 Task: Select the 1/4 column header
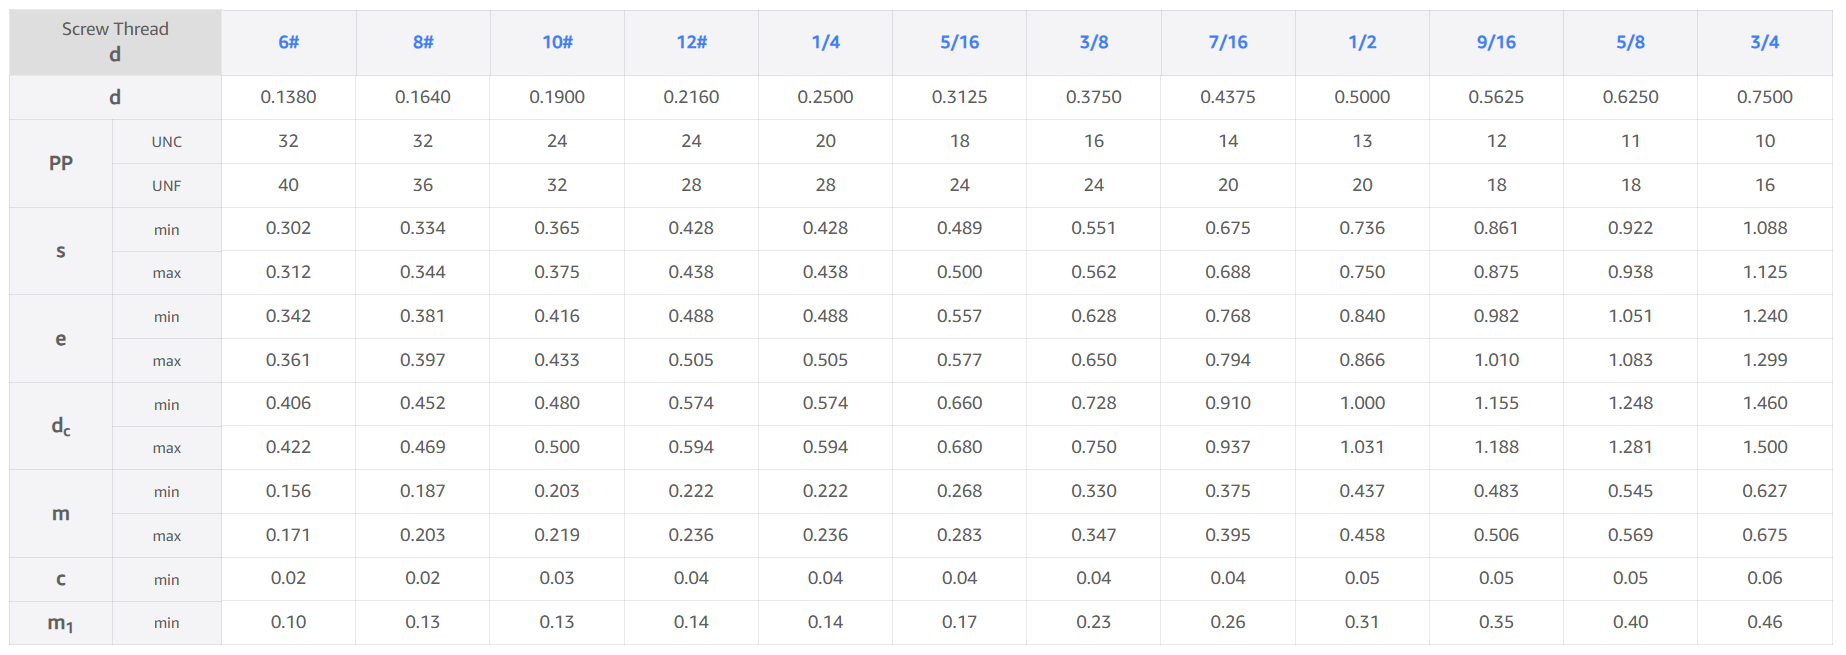(x=825, y=42)
